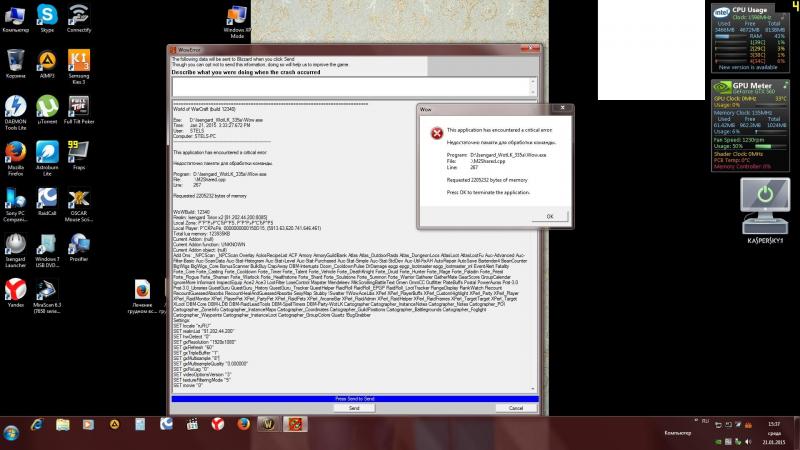Open File Explorer from the taskbar

coord(63,424)
